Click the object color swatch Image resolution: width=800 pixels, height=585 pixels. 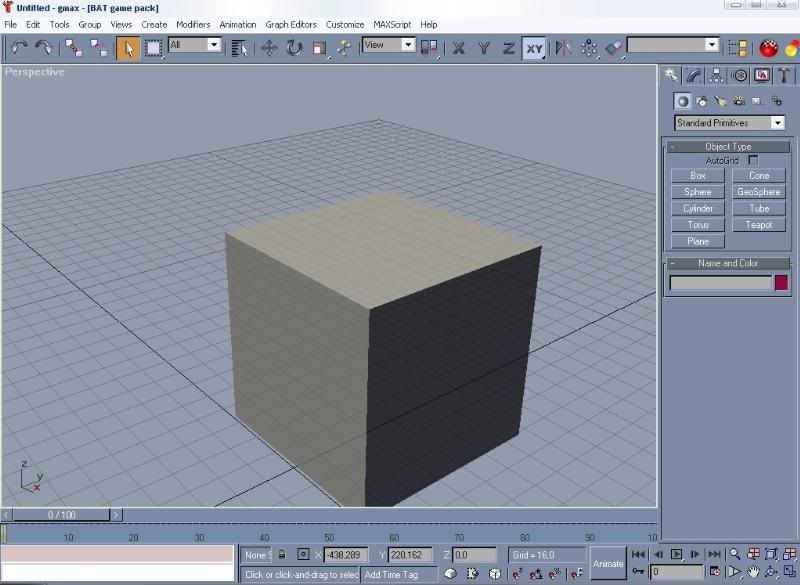point(781,283)
